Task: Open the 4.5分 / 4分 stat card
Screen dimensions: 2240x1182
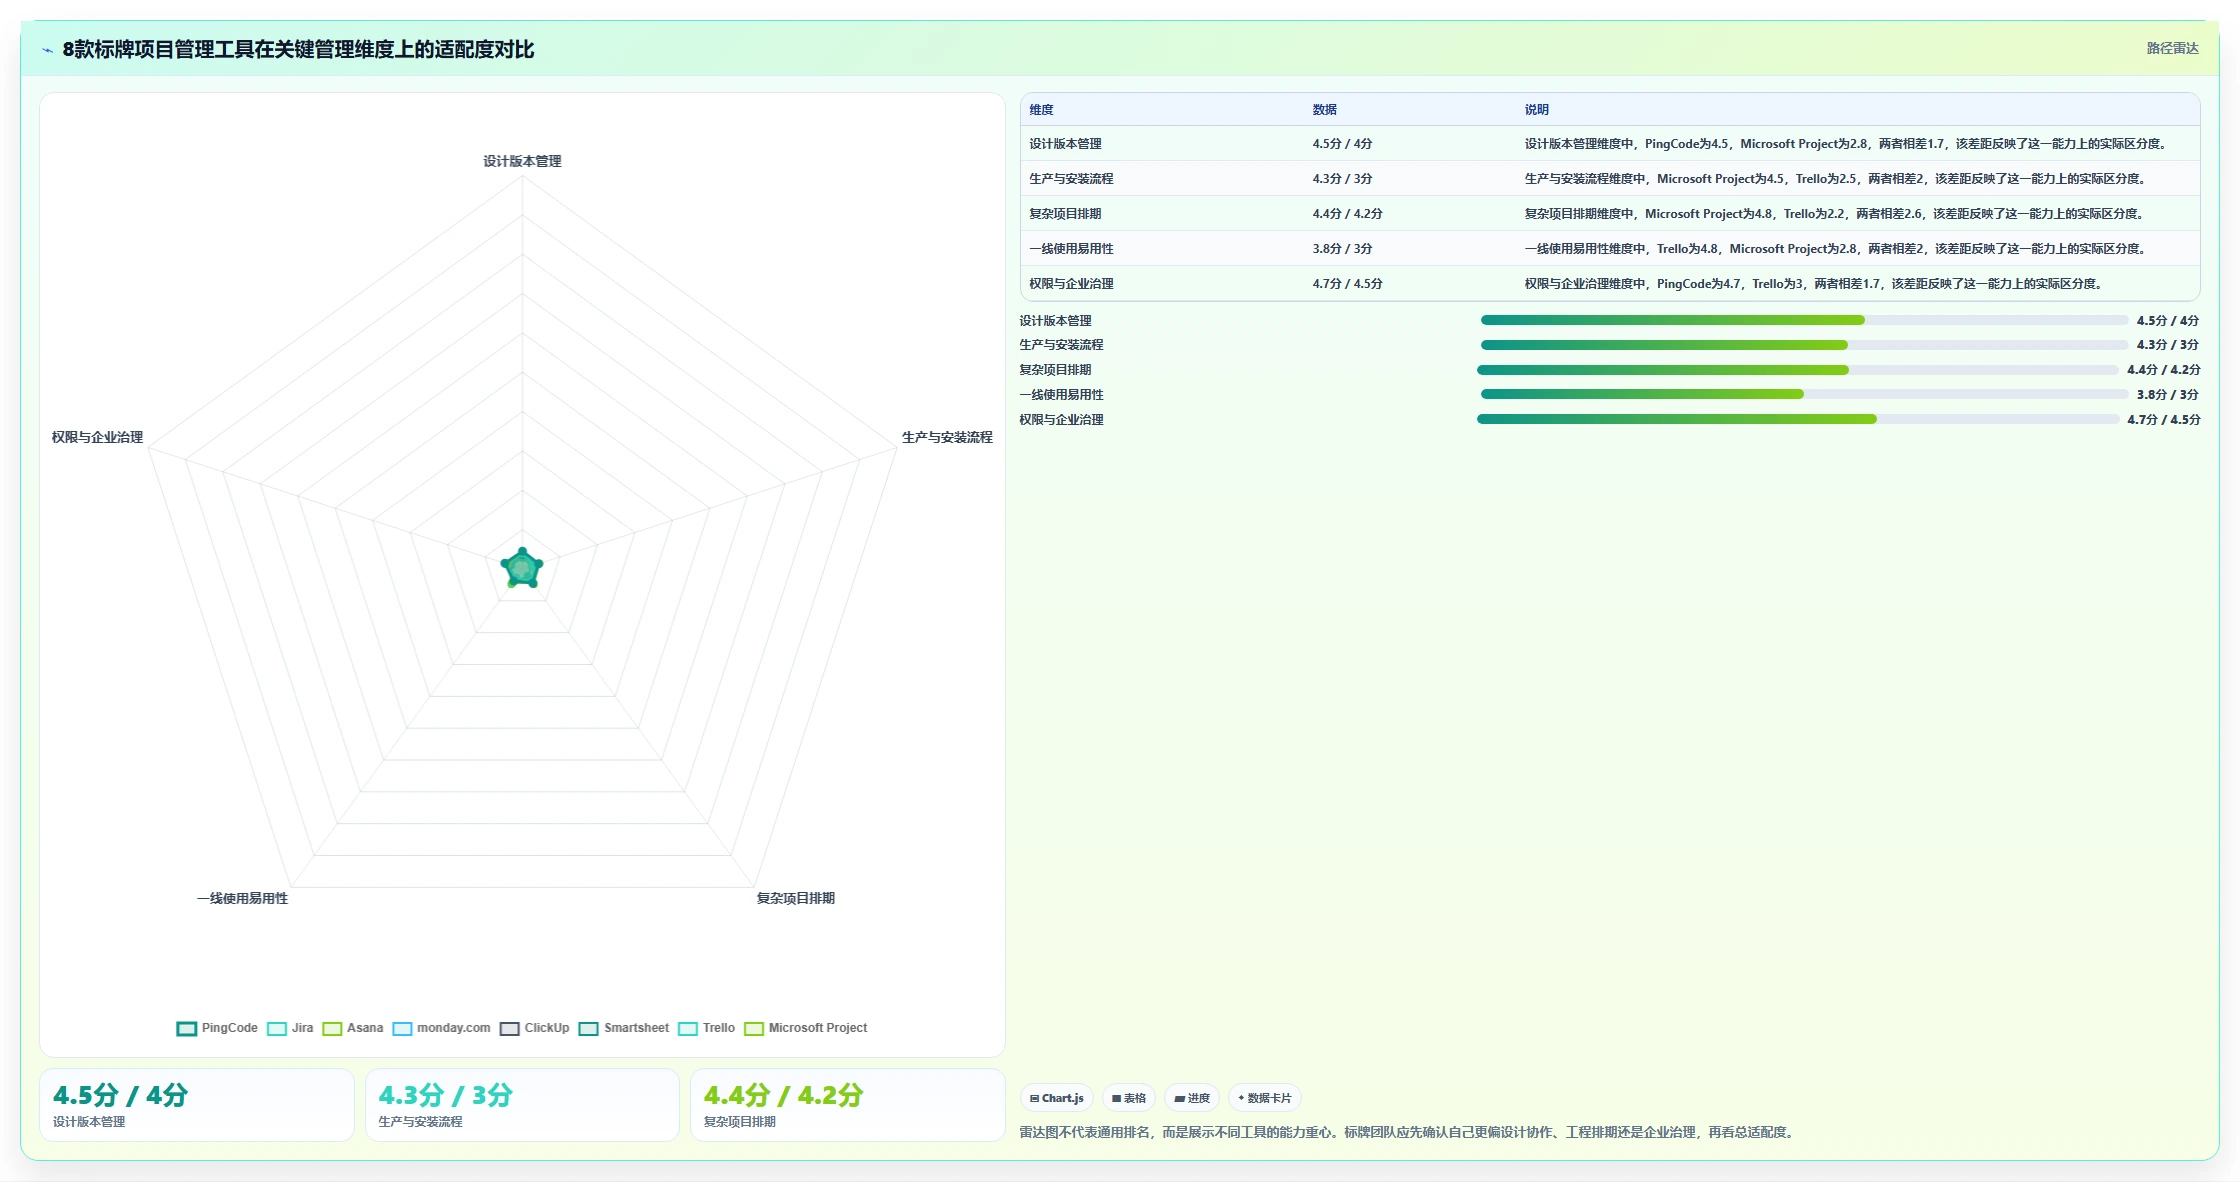Action: click(x=197, y=1105)
